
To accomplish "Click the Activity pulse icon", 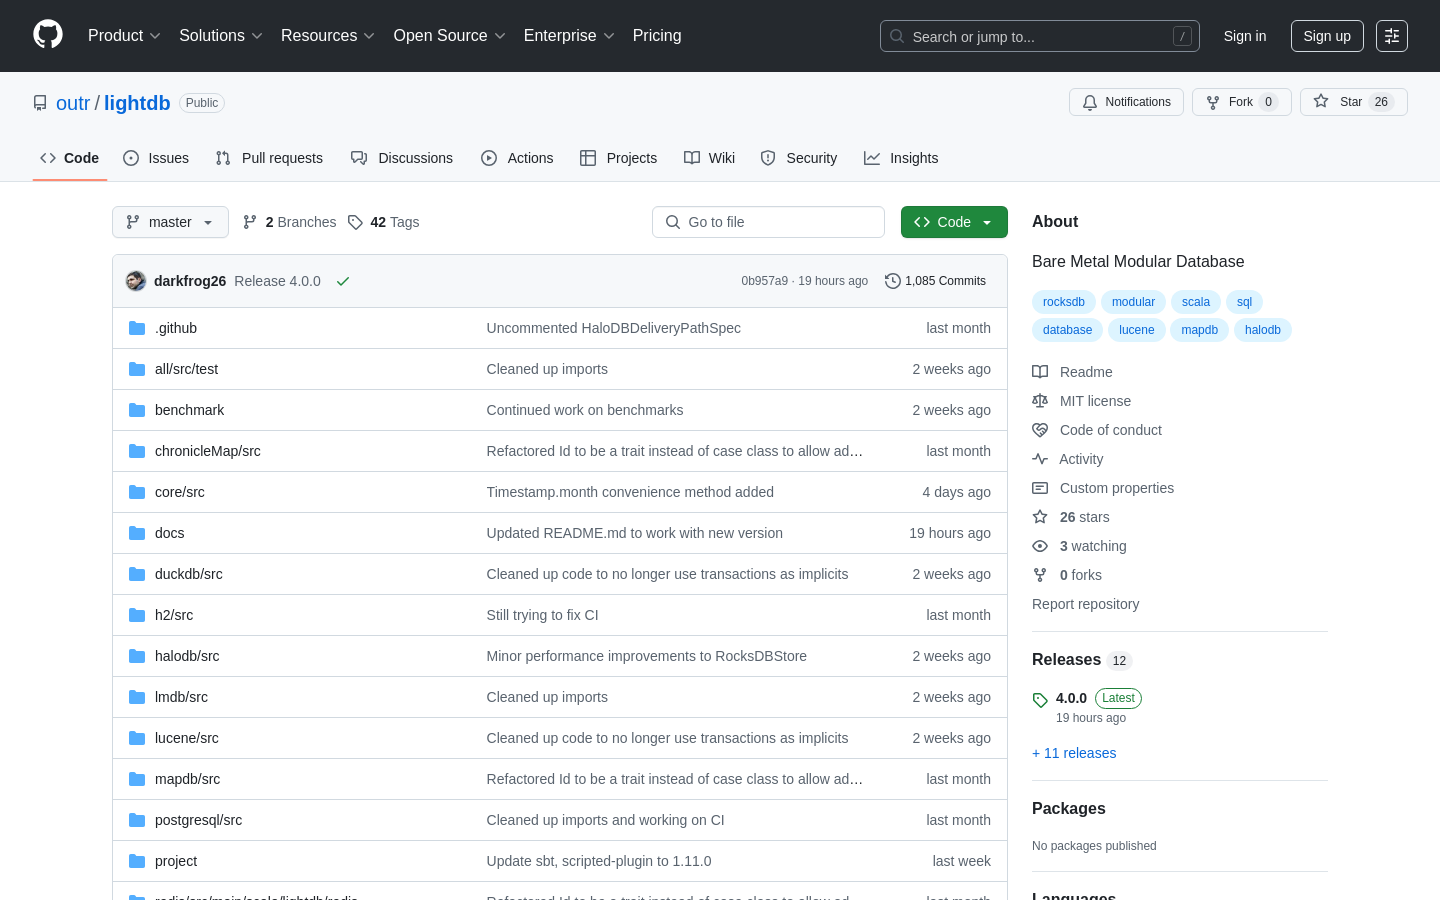I will coord(1040,459).
